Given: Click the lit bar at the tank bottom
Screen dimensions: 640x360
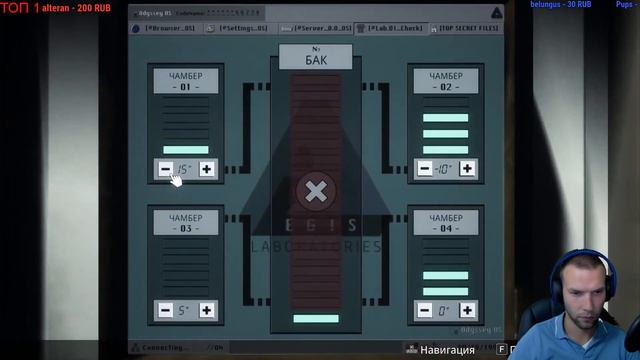Looking at the screenshot, I should click(x=316, y=318).
